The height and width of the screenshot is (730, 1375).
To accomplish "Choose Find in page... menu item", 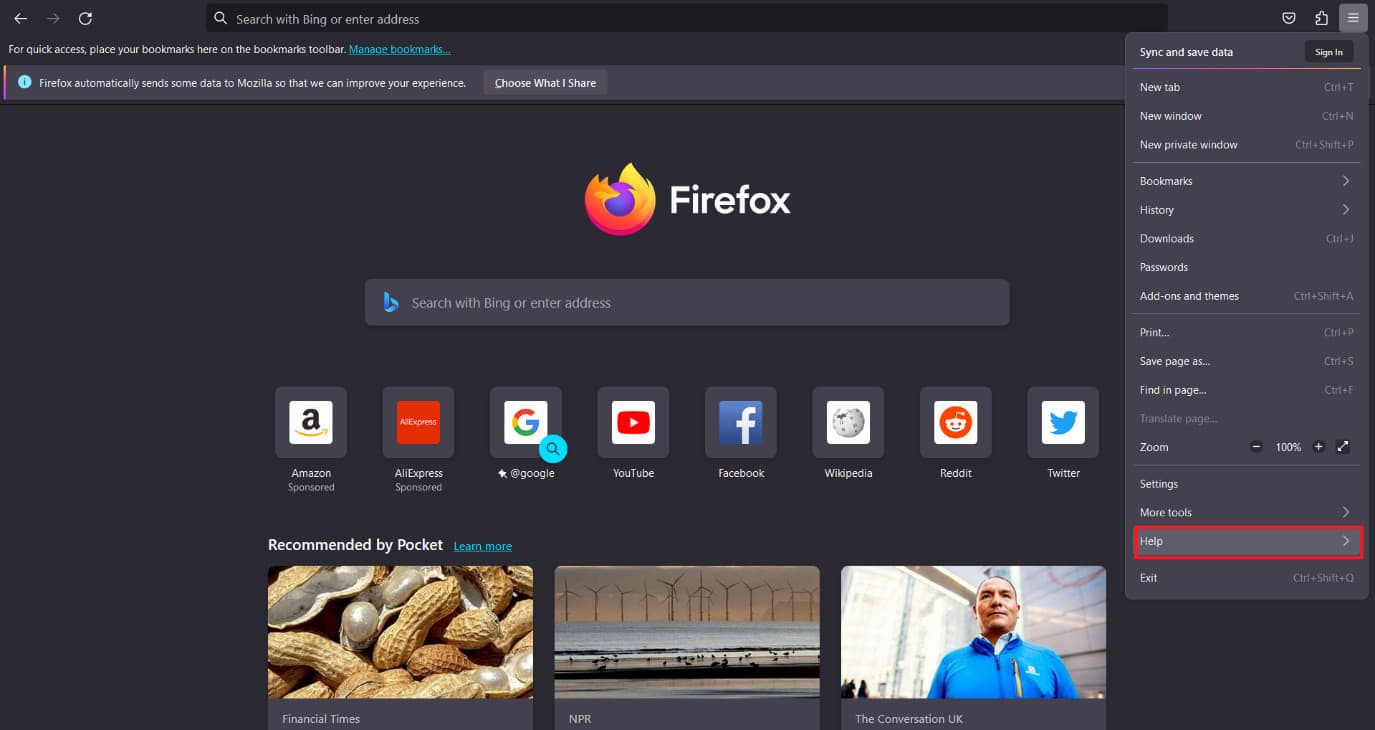I will point(1247,390).
